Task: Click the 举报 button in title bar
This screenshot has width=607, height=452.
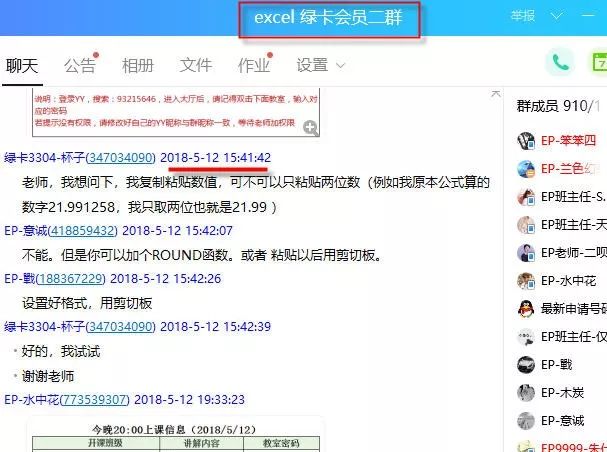Action: coord(523,16)
